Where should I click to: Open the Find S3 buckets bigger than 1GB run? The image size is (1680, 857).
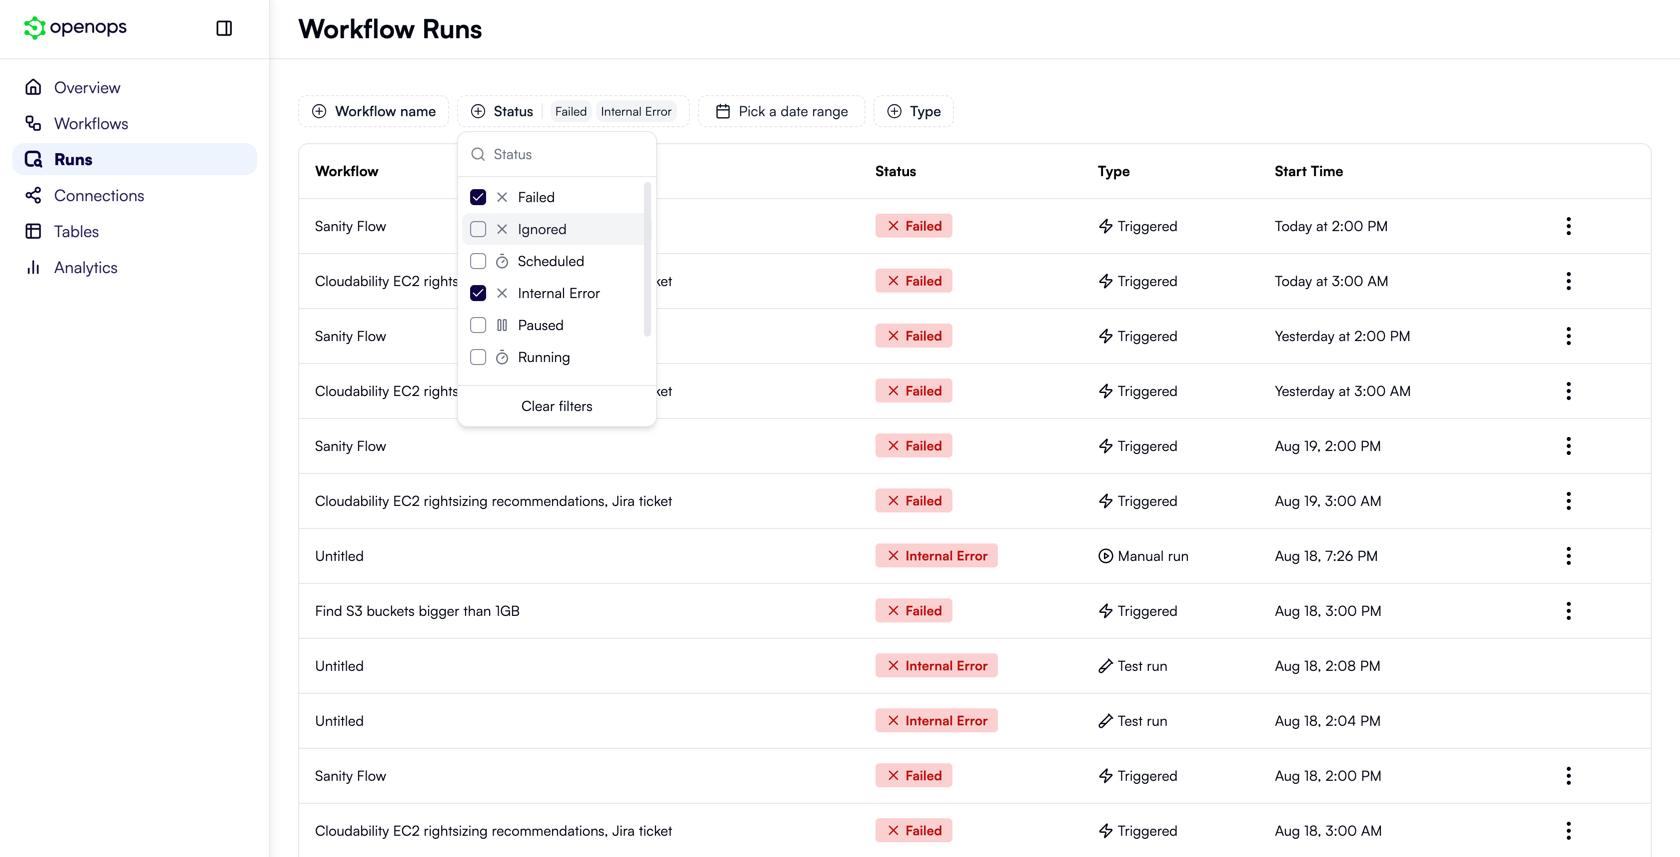point(417,611)
